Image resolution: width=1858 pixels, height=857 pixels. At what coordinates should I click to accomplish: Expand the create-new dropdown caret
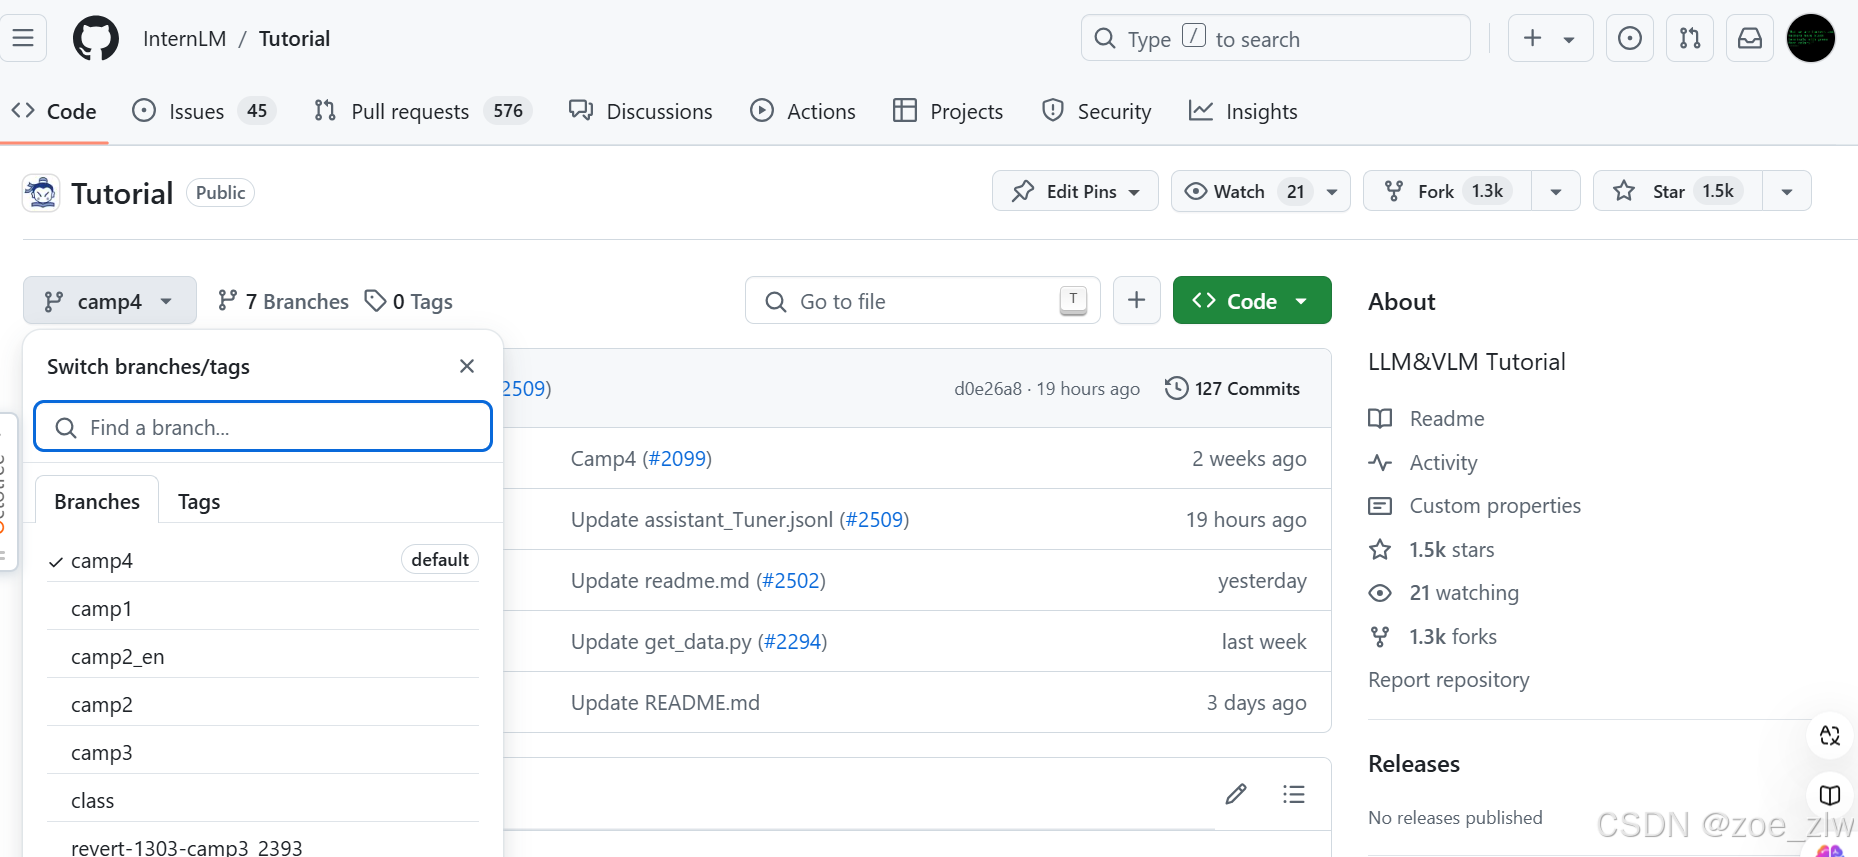click(x=1569, y=39)
